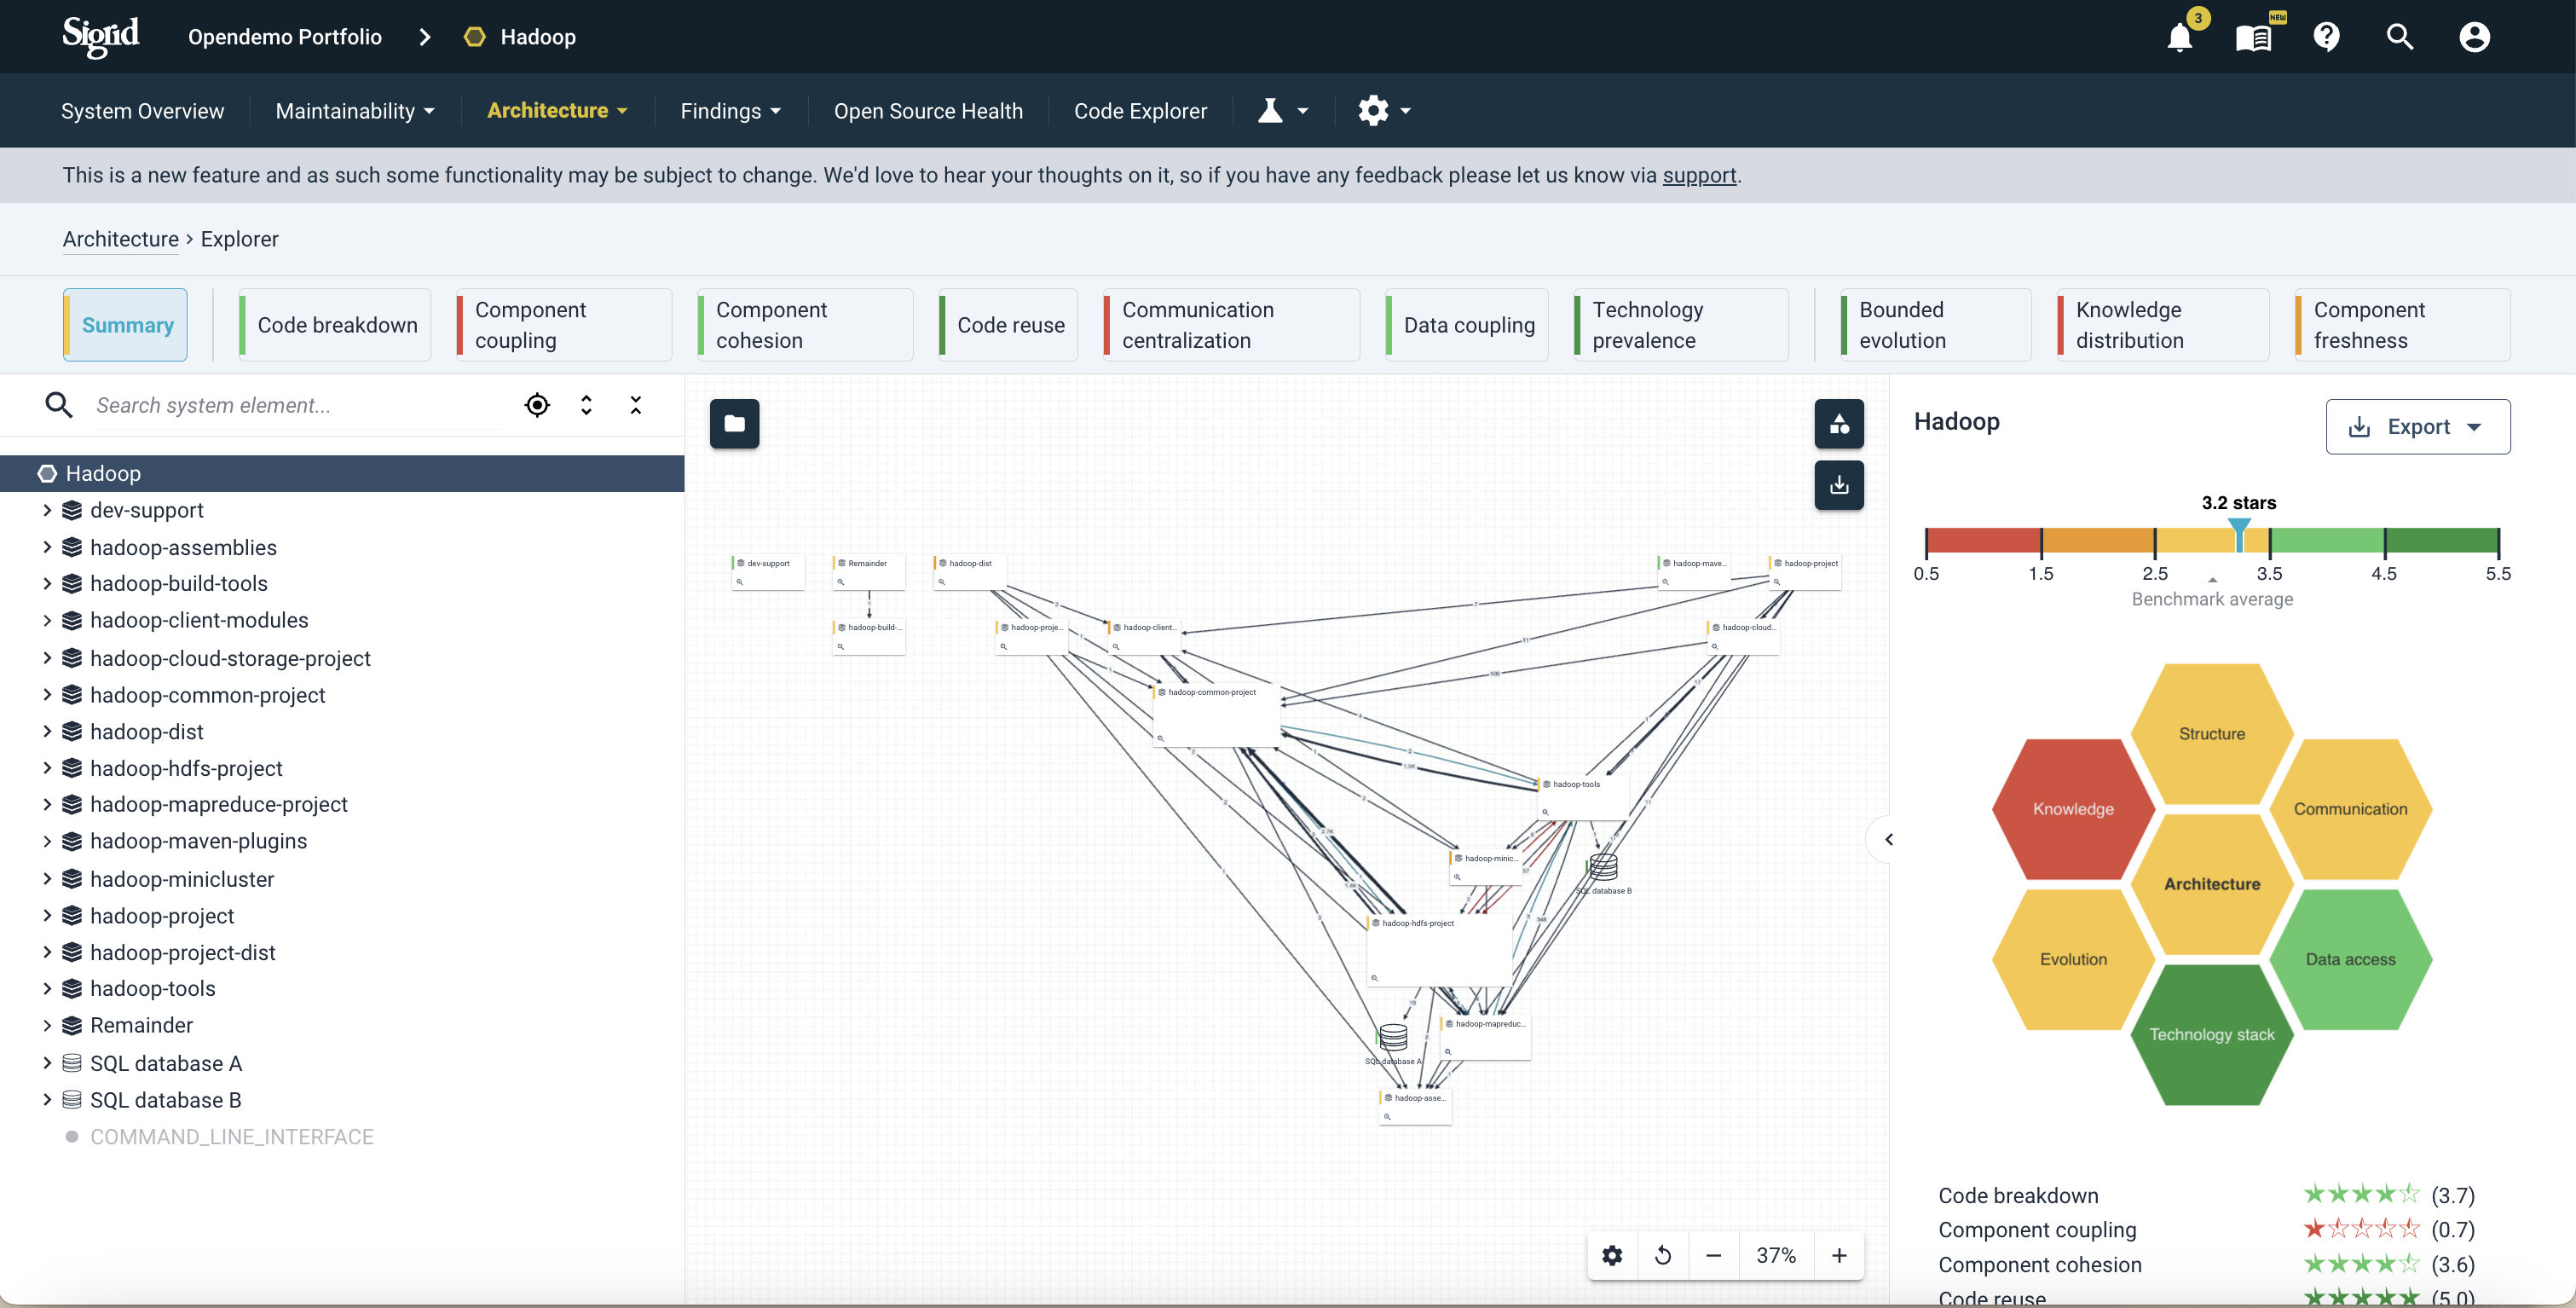Zoom in with the plus button
The height and width of the screenshot is (1308, 2576).
point(1839,1255)
